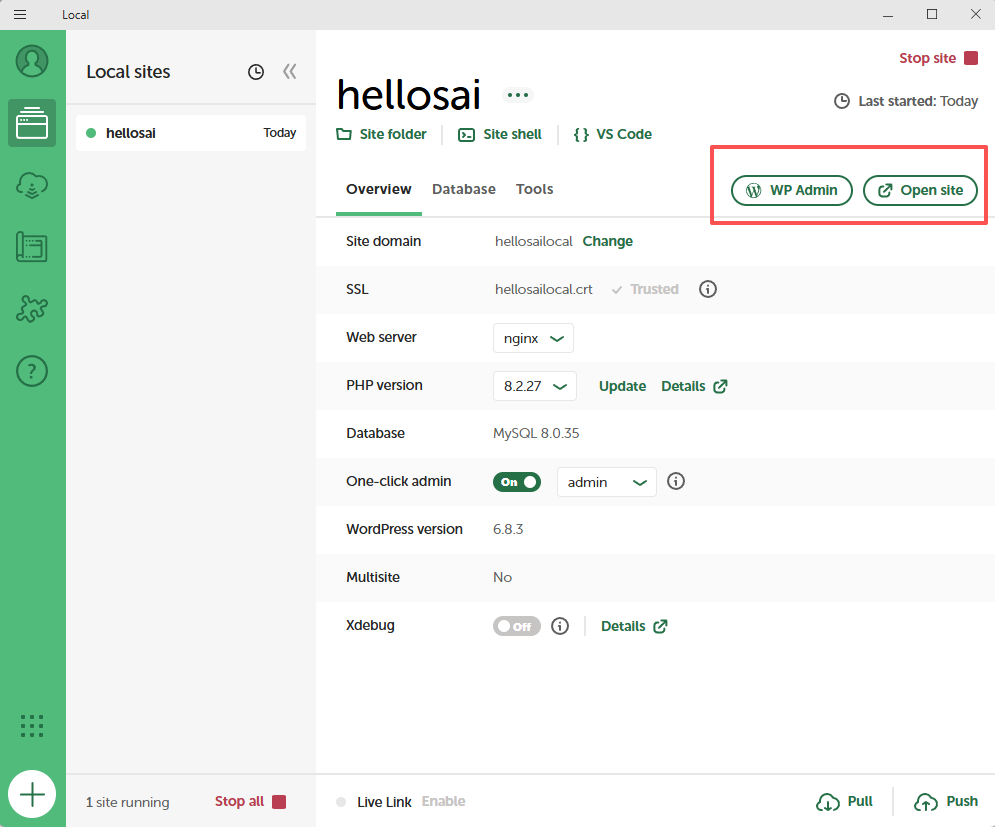Click the recent sites clock icon
This screenshot has height=827, width=995.
(x=256, y=72)
